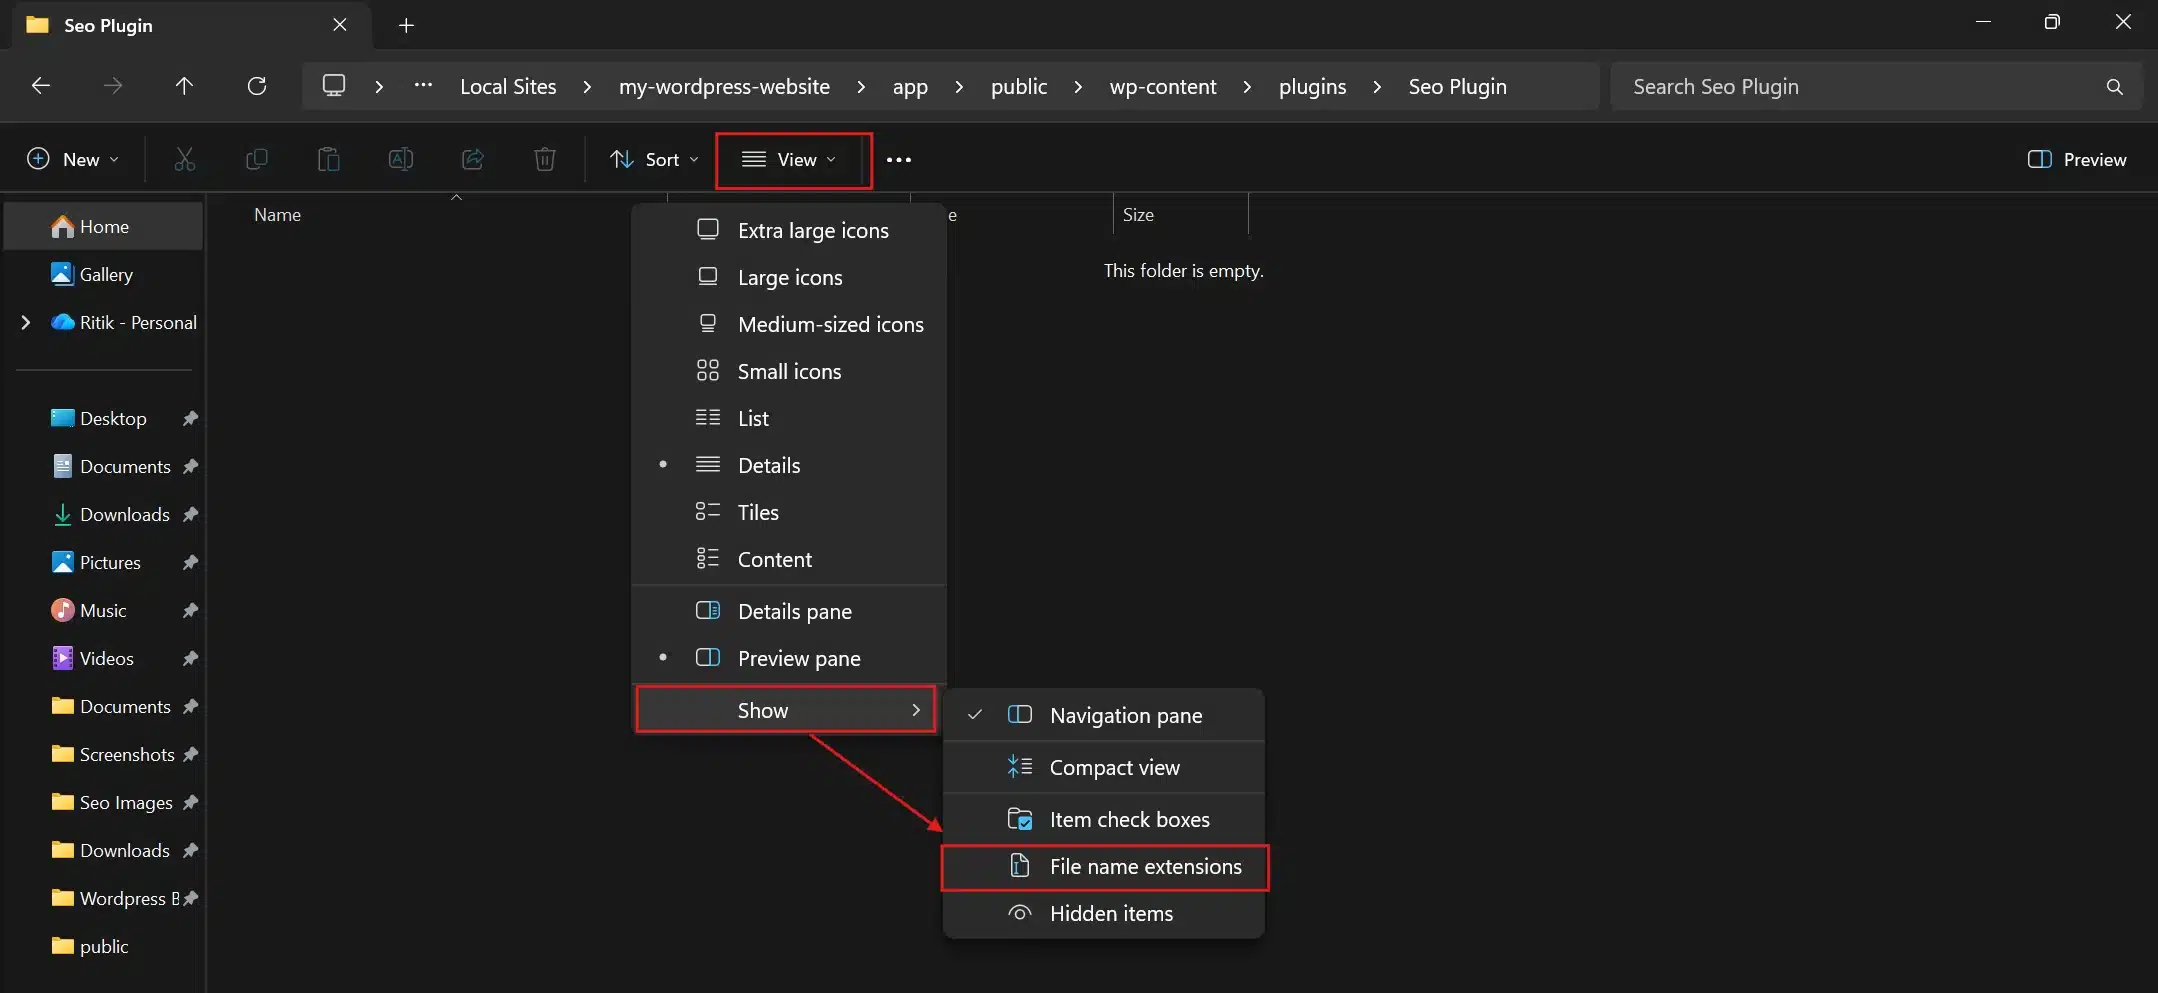This screenshot has height=993, width=2158.
Task: Open the See more three-dots menu in toolbar
Action: (x=899, y=160)
